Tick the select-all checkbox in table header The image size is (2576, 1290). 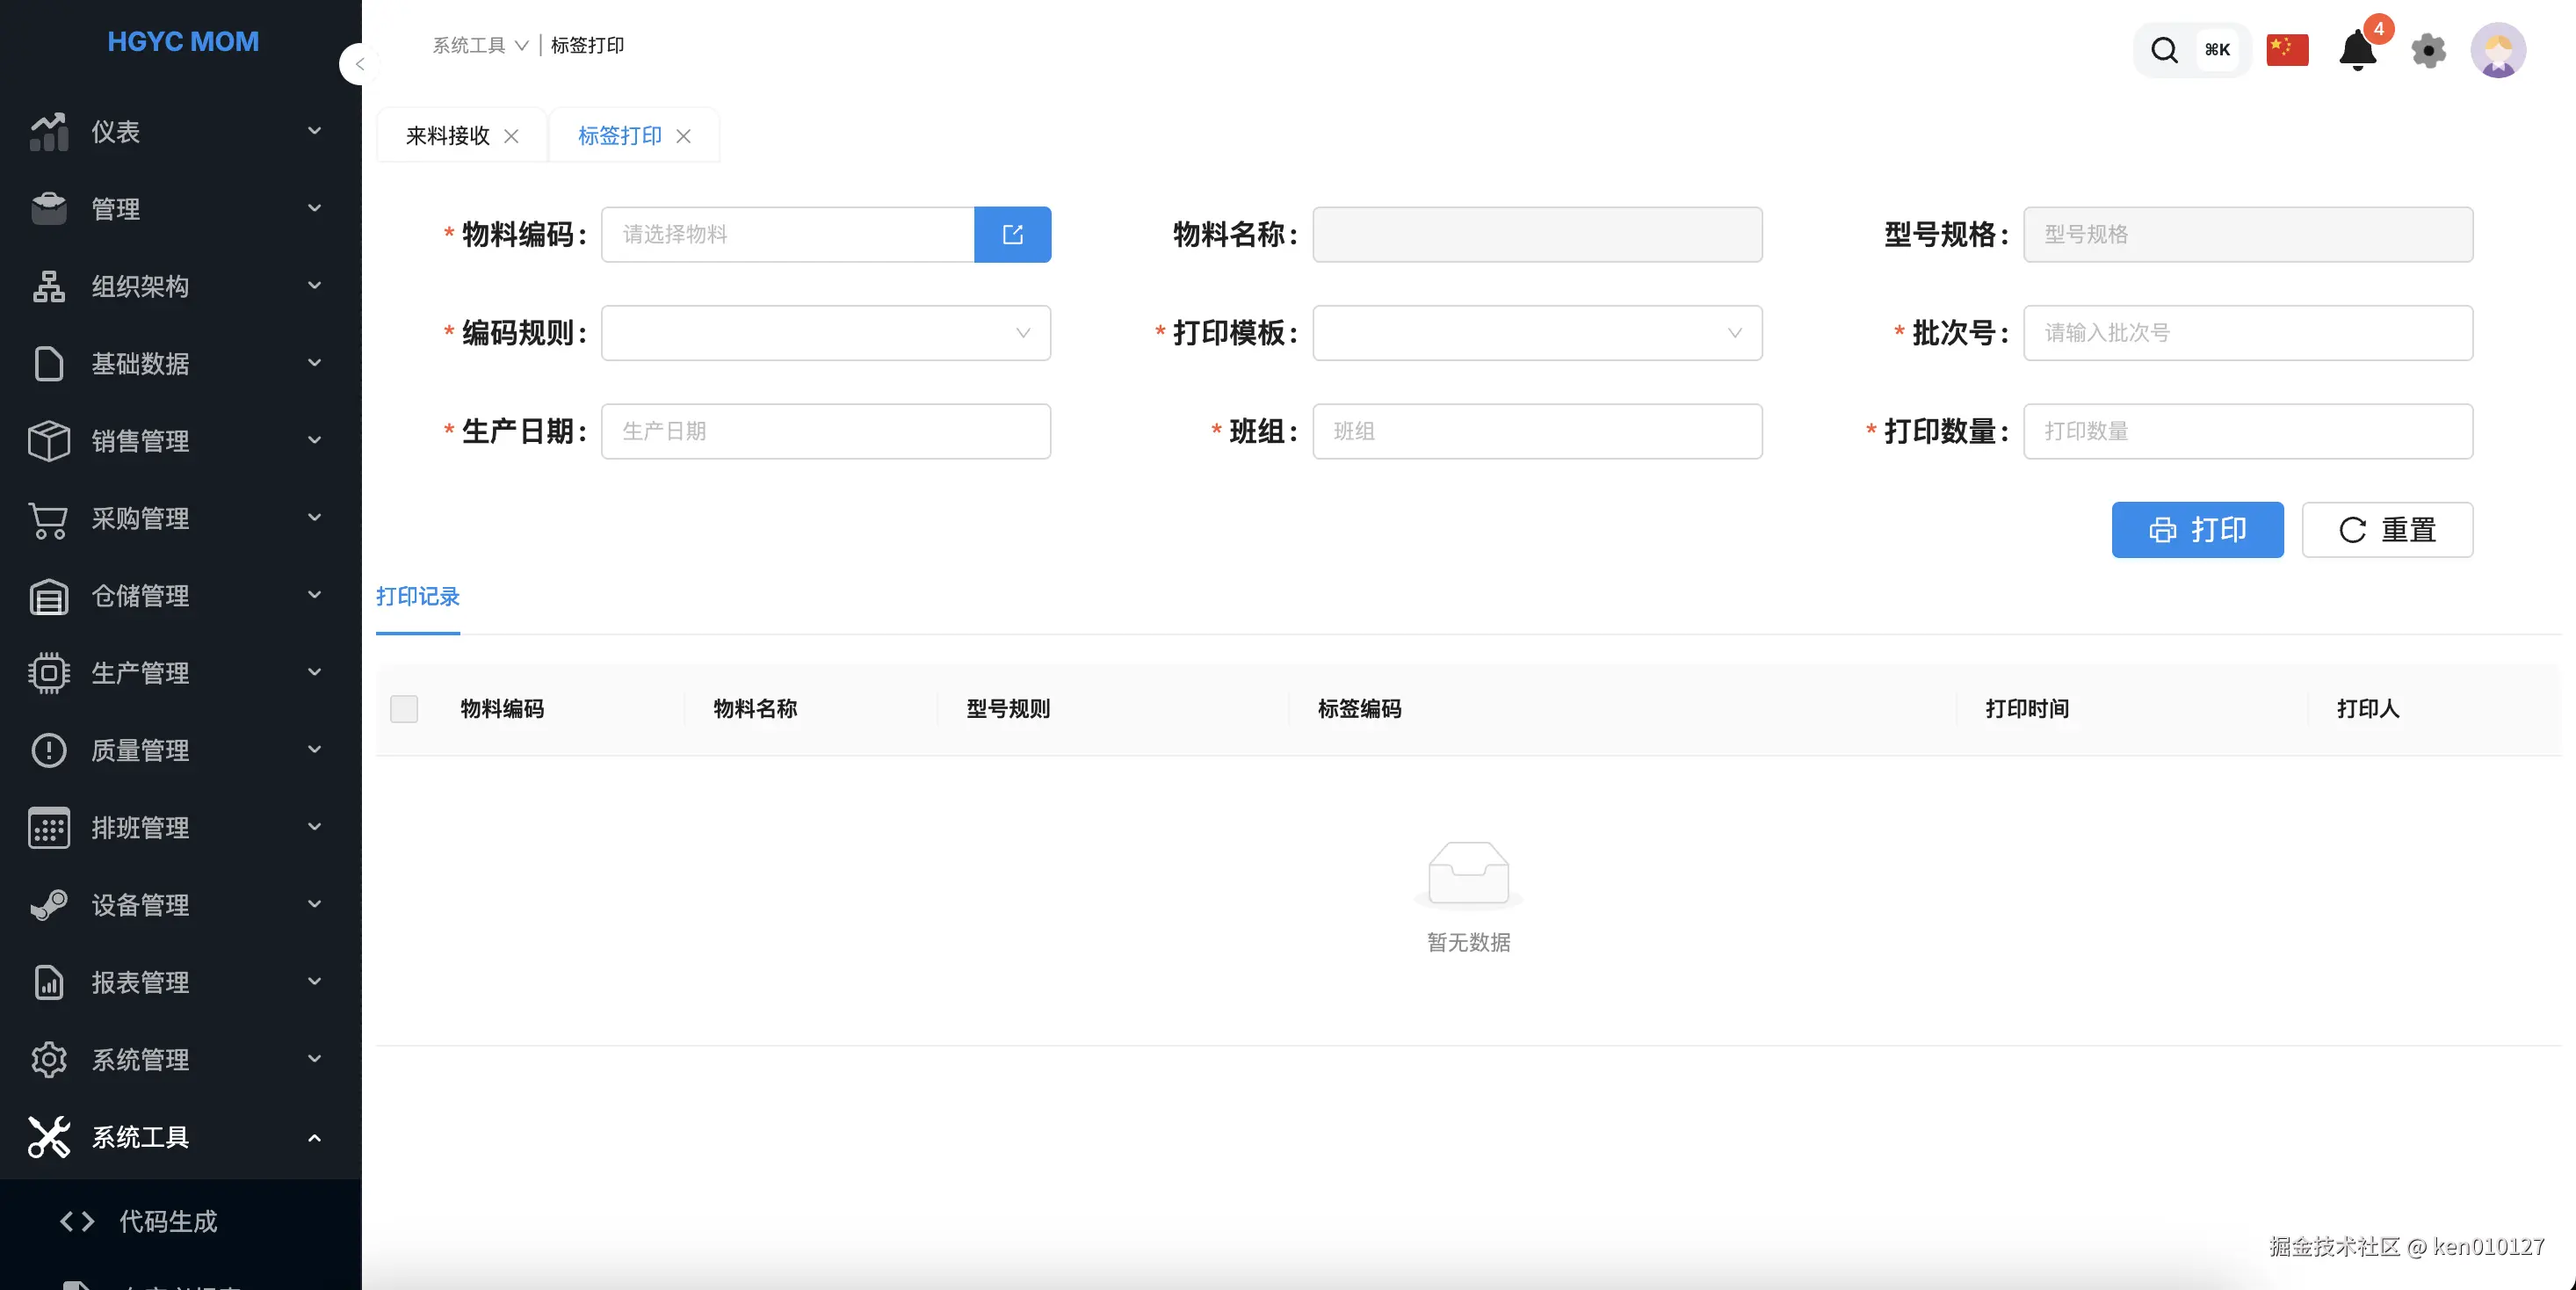pyautogui.click(x=404, y=709)
